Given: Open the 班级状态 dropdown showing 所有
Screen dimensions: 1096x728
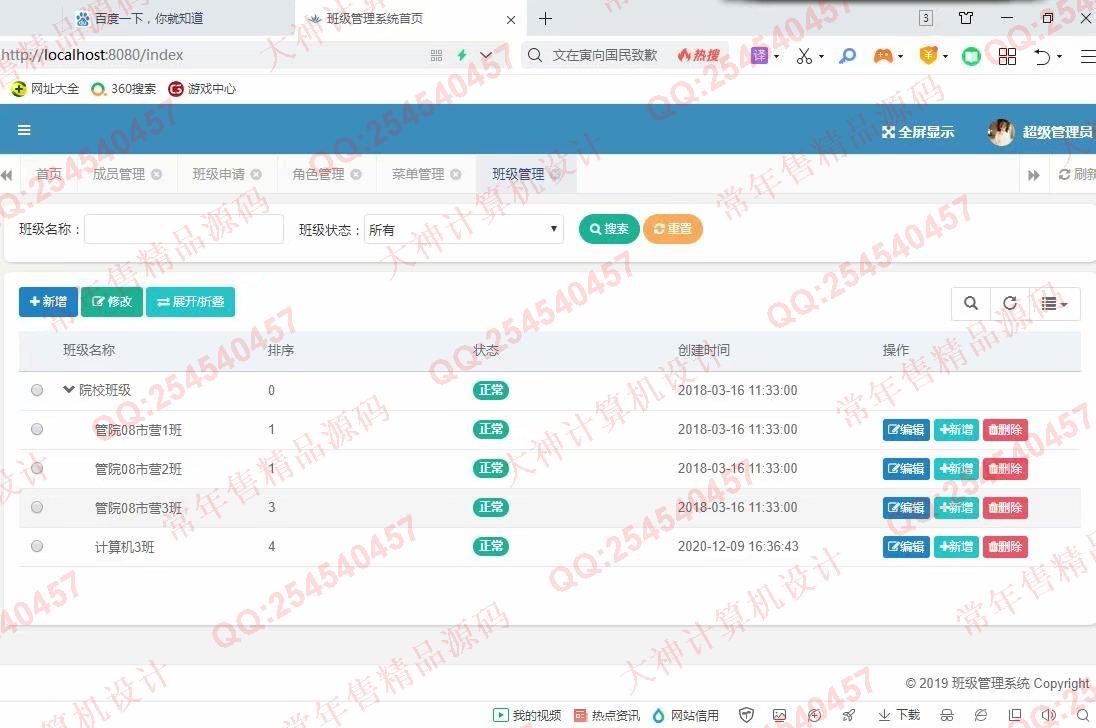Looking at the screenshot, I should [463, 229].
